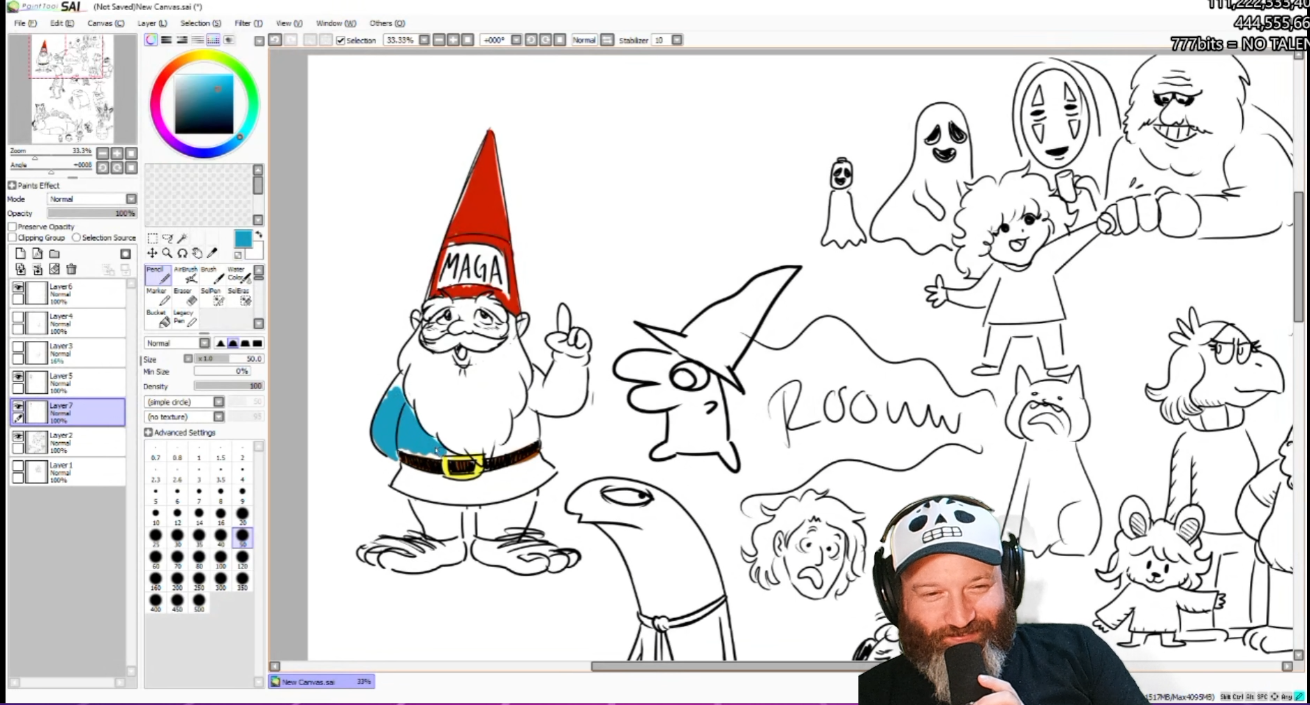Enable Preserve Opacity checkbox
The width and height of the screenshot is (1310, 705).
pos(13,227)
